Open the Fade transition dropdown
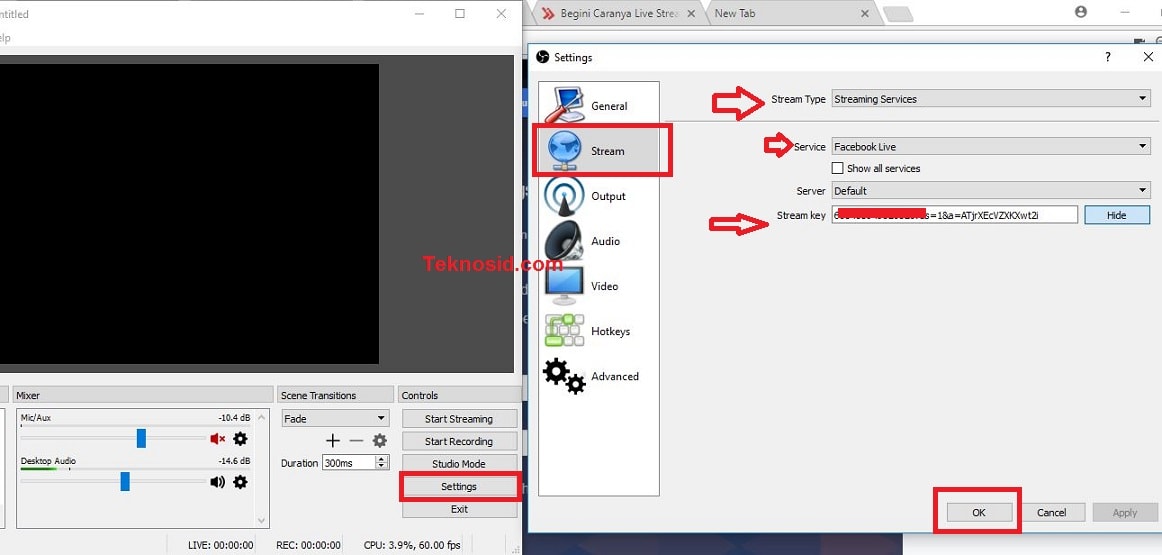This screenshot has height=555, width=1162. coord(335,419)
